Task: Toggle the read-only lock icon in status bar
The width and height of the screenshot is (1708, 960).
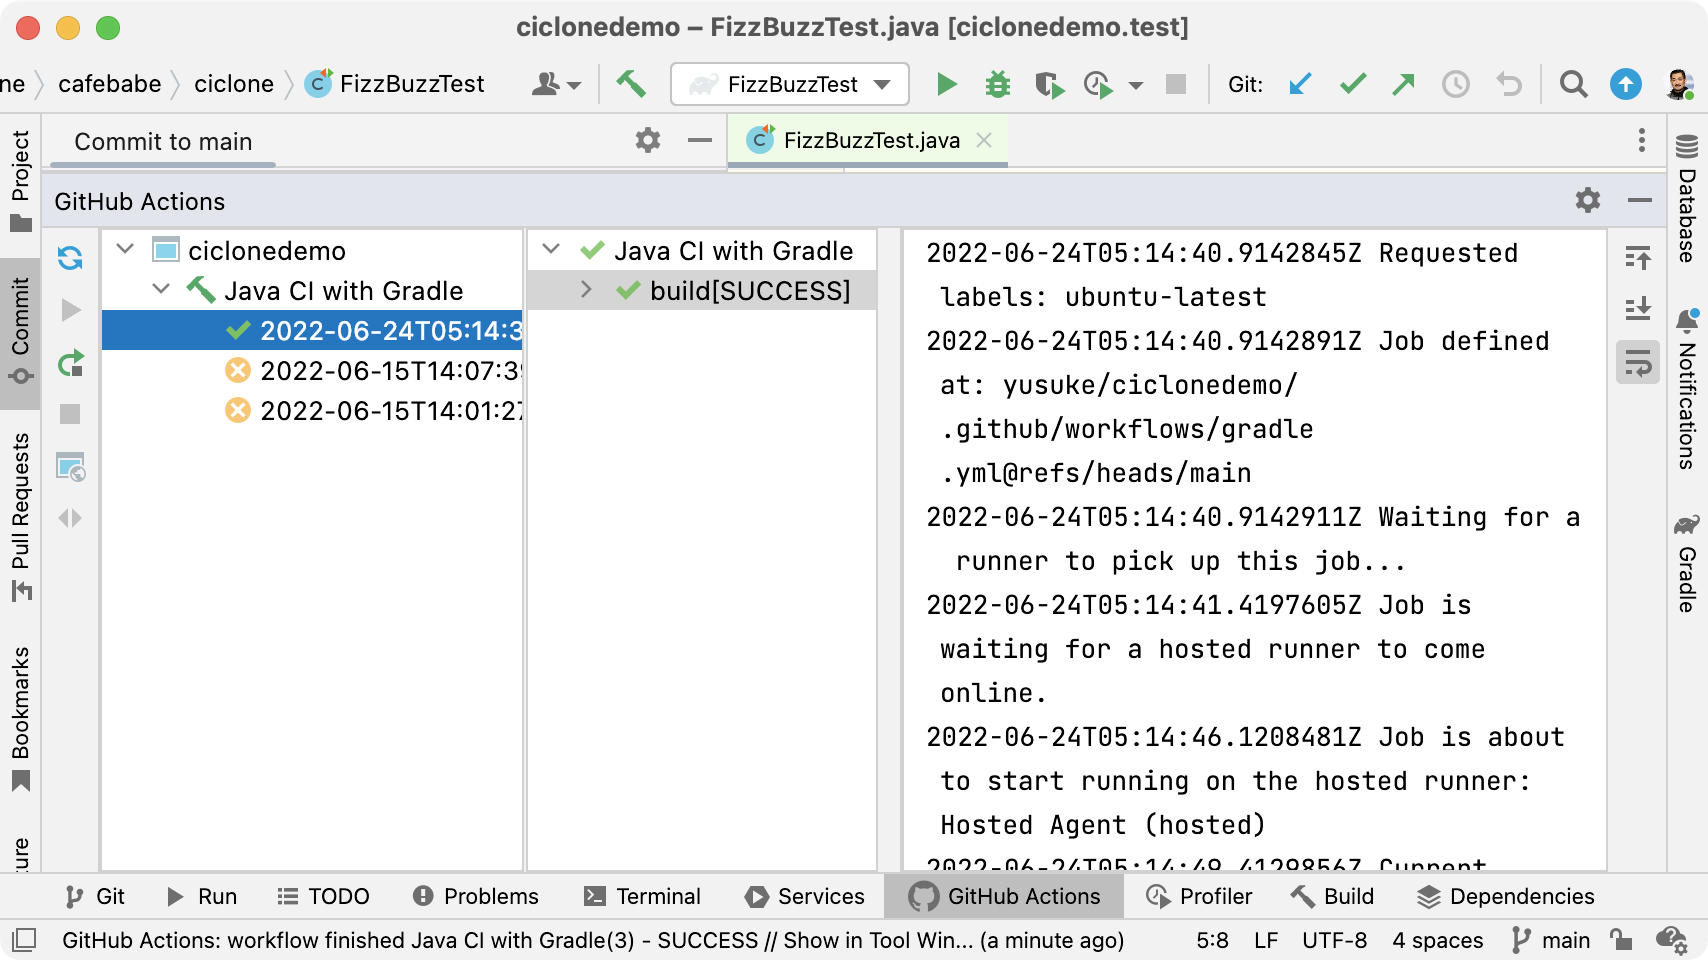Action: [x=1621, y=940]
